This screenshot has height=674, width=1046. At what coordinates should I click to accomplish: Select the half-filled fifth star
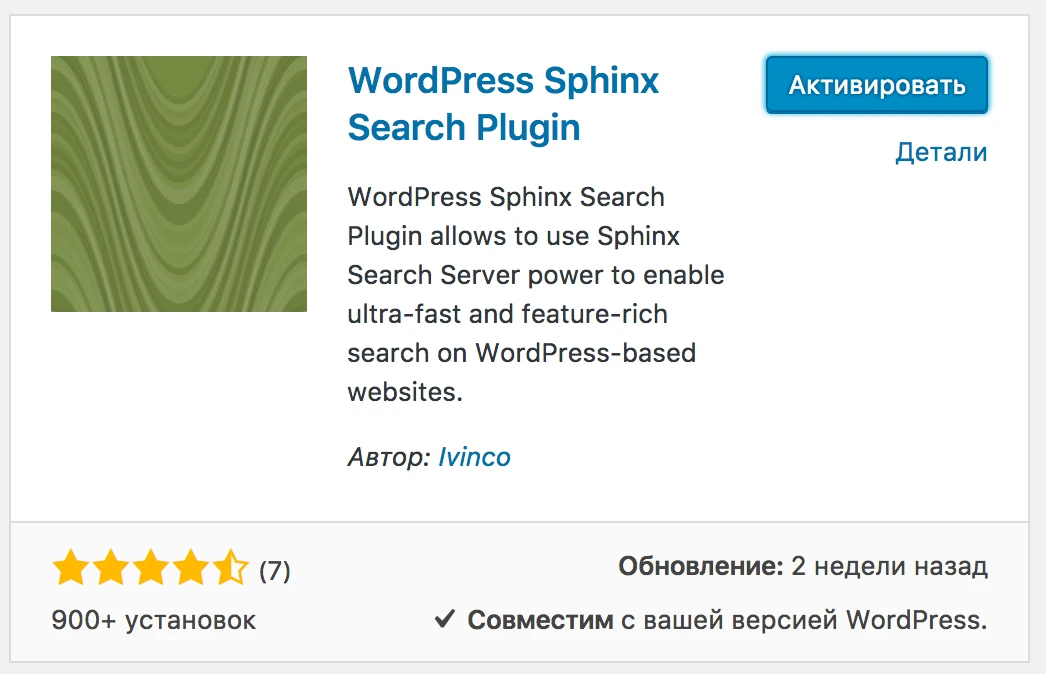pyautogui.click(x=232, y=567)
